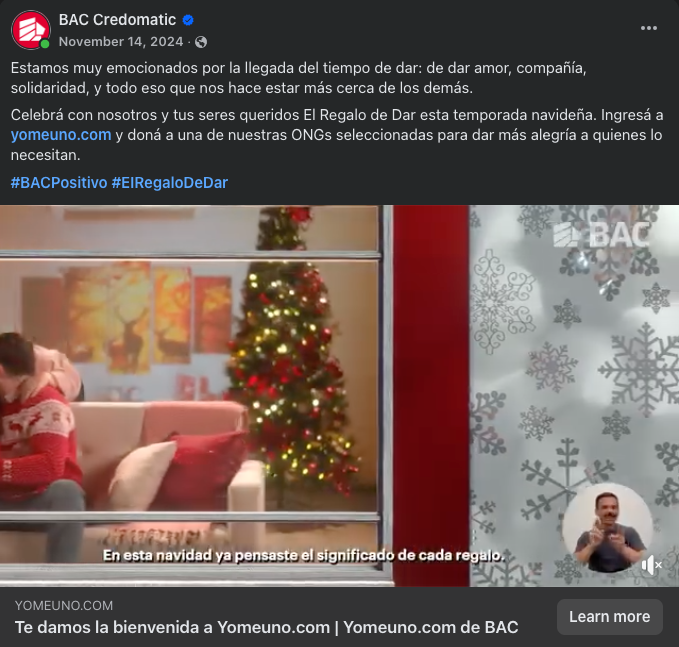The image size is (679, 647).
Task: Open the three-dot post options menu
Action: [649, 28]
